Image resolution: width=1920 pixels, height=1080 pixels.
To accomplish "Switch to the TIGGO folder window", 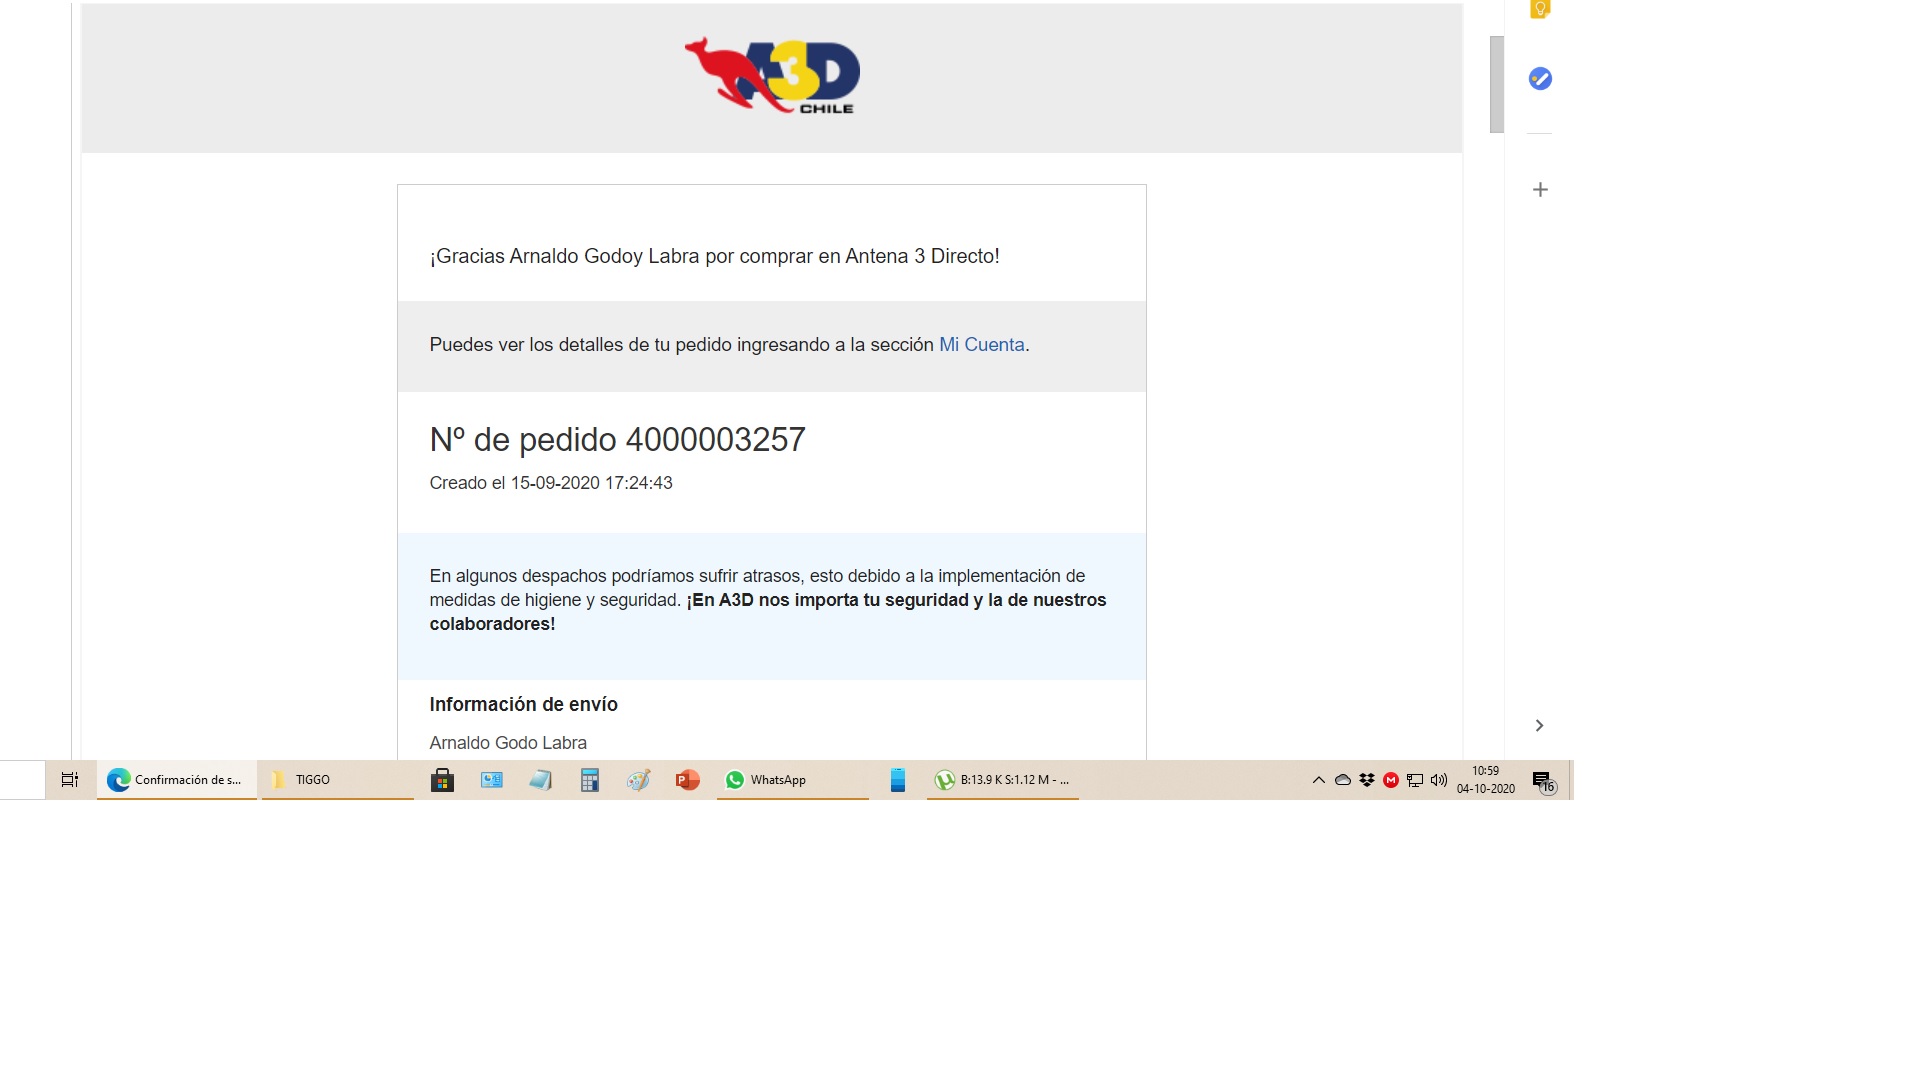I will tap(337, 780).
